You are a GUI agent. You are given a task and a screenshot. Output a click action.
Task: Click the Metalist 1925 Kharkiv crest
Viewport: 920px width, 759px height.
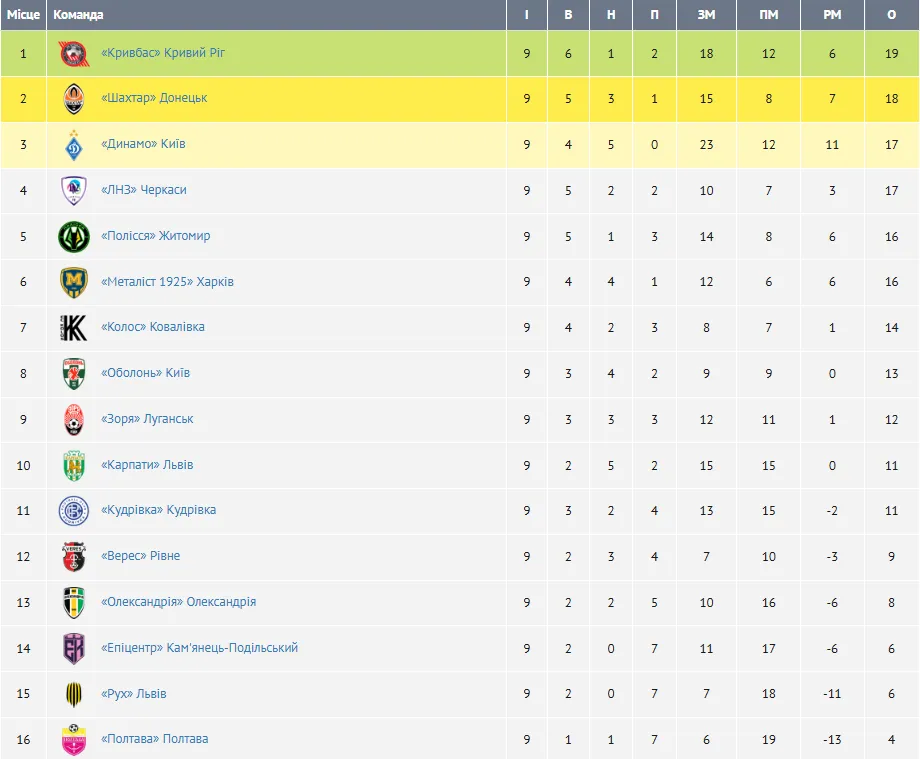74,282
